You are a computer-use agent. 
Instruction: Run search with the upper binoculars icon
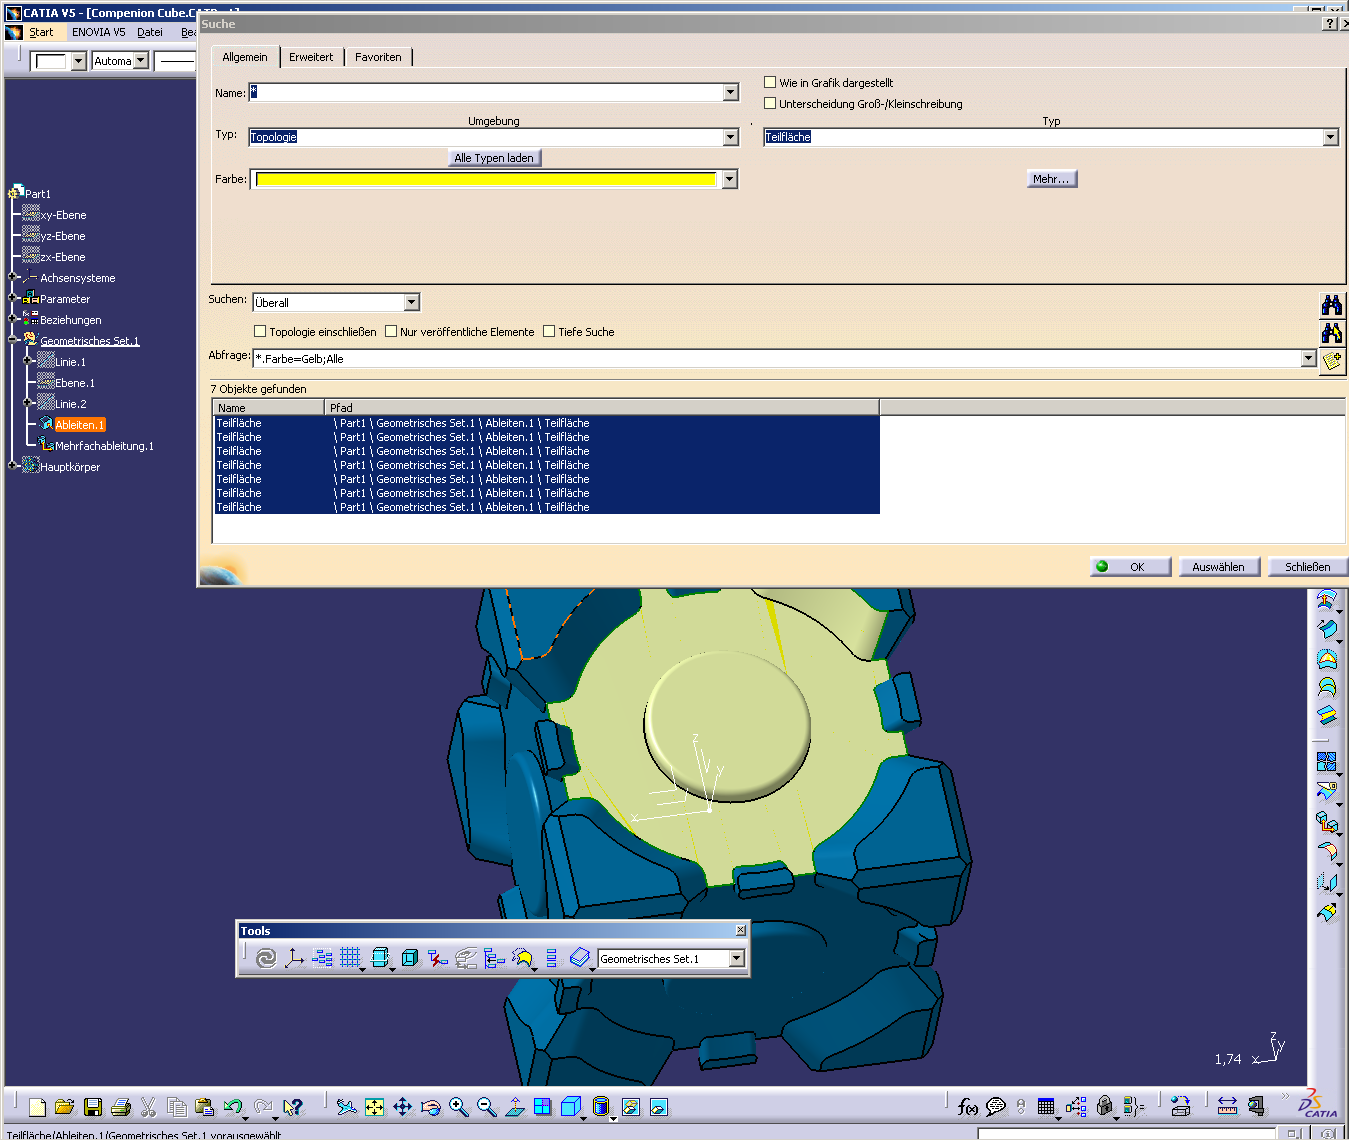1332,305
